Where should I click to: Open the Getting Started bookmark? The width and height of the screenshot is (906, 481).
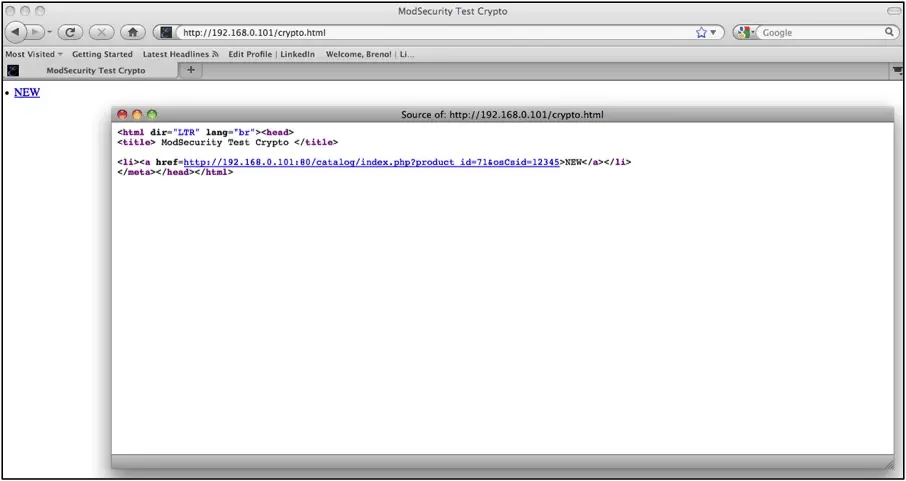pyautogui.click(x=102, y=54)
